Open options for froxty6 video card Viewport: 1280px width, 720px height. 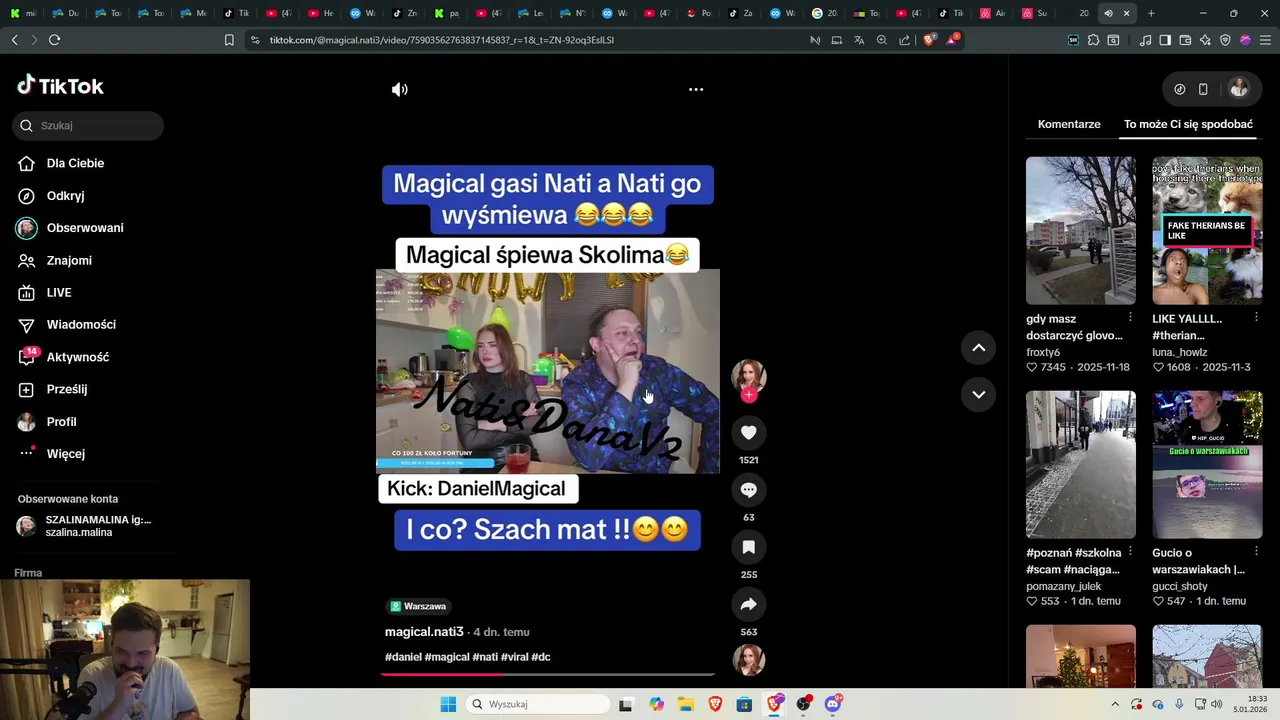(1131, 317)
